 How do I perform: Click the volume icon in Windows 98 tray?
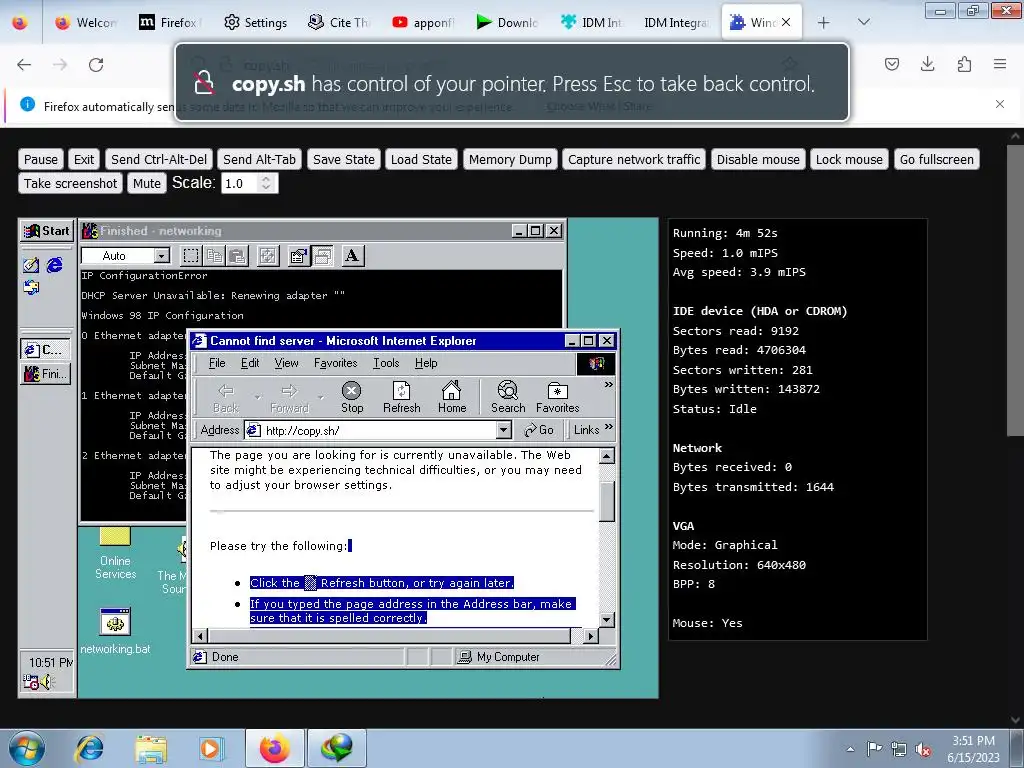pyautogui.click(x=45, y=682)
